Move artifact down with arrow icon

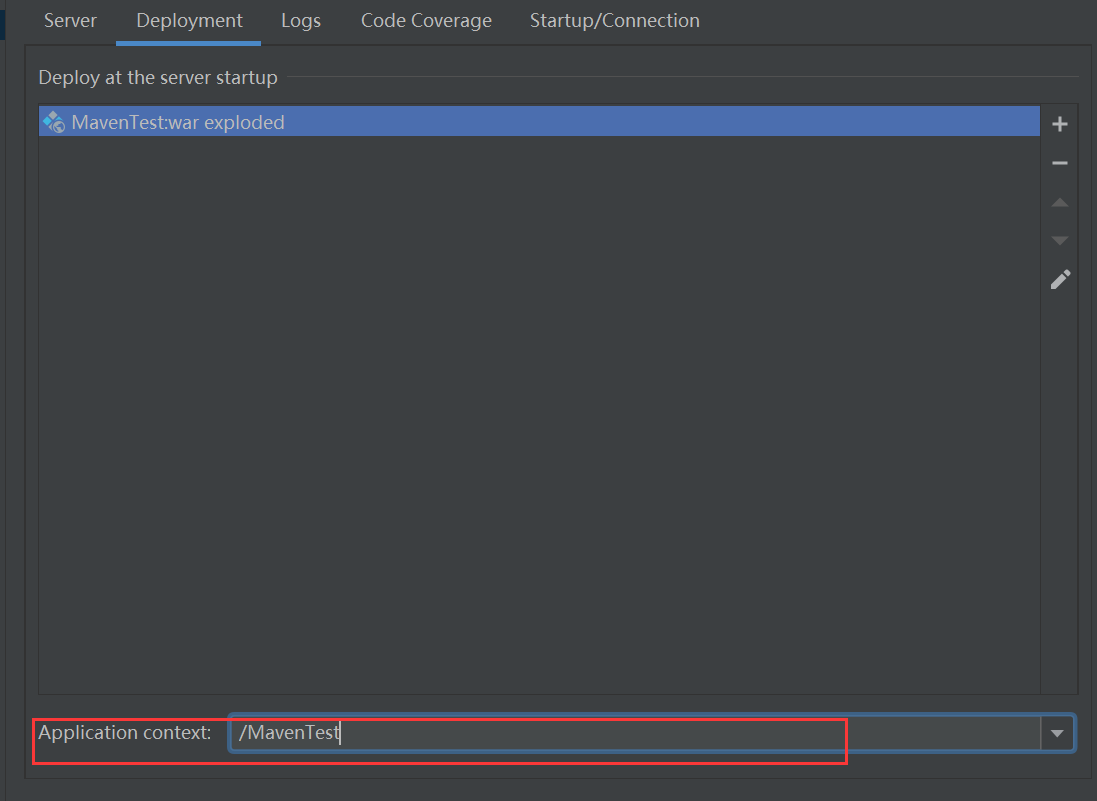(x=1059, y=241)
